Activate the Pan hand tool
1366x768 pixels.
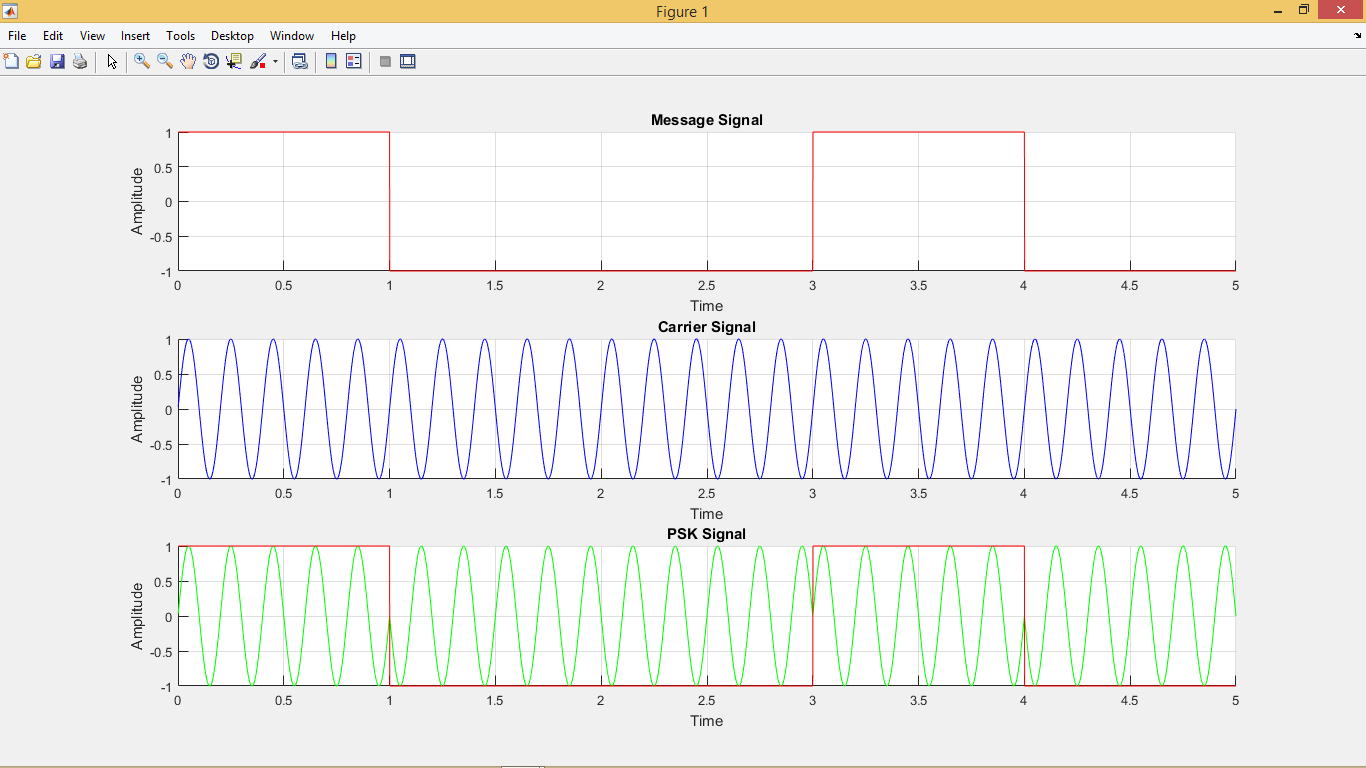(187, 61)
